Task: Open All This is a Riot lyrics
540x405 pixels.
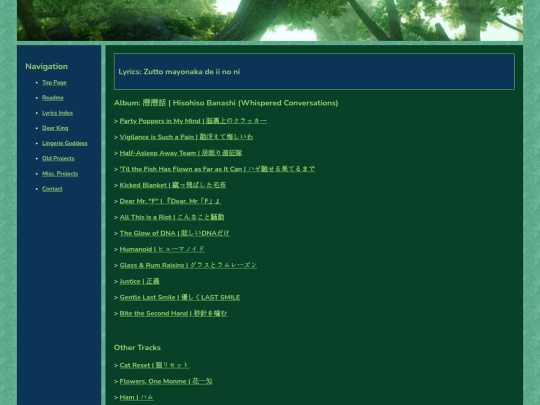Action: tap(172, 217)
